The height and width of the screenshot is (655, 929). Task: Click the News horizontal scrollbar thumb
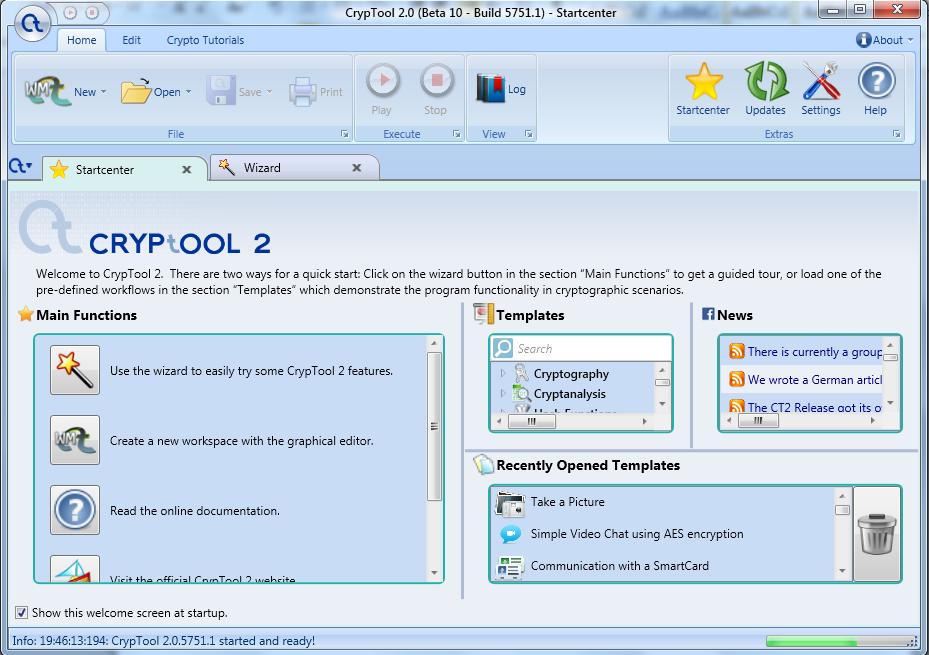pyautogui.click(x=758, y=420)
